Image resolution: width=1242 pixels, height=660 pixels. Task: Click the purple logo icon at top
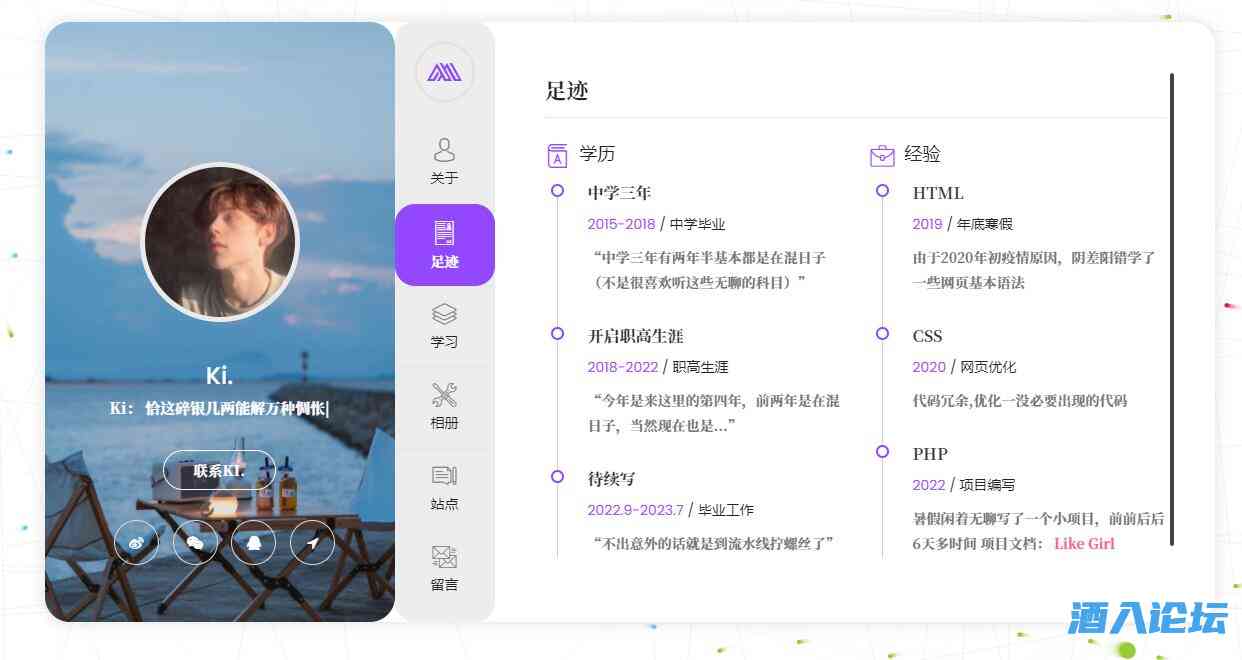444,72
